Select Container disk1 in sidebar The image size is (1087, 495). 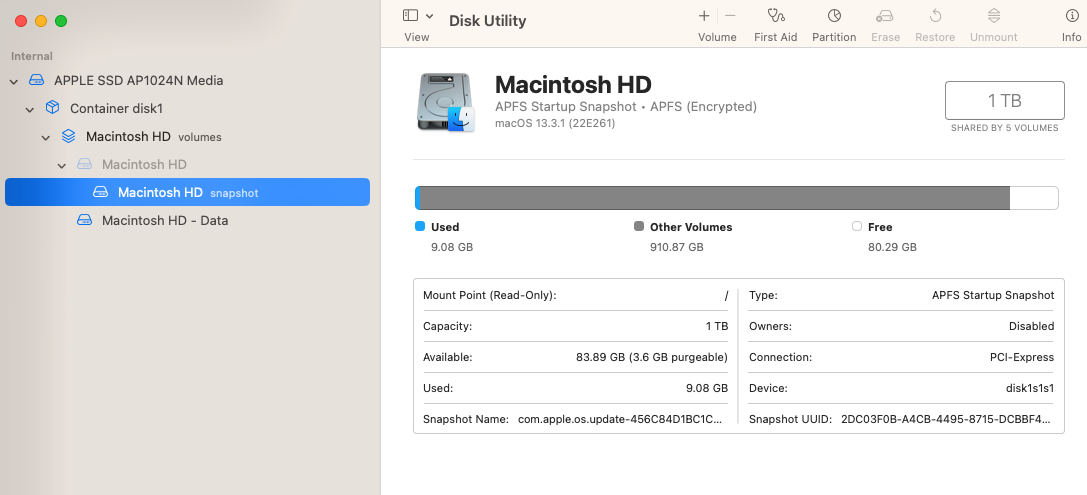116,108
